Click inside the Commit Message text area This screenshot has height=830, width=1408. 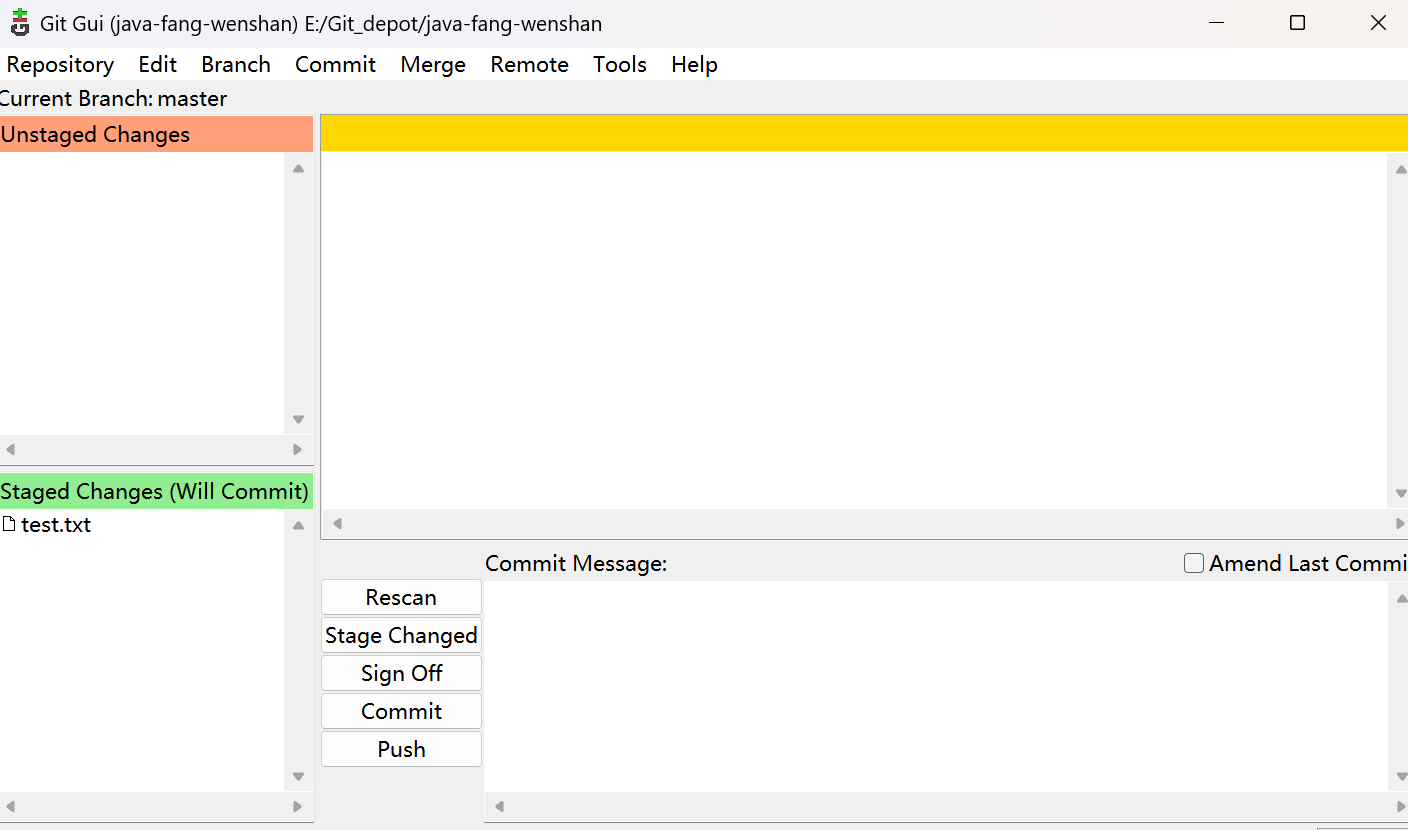[935, 686]
